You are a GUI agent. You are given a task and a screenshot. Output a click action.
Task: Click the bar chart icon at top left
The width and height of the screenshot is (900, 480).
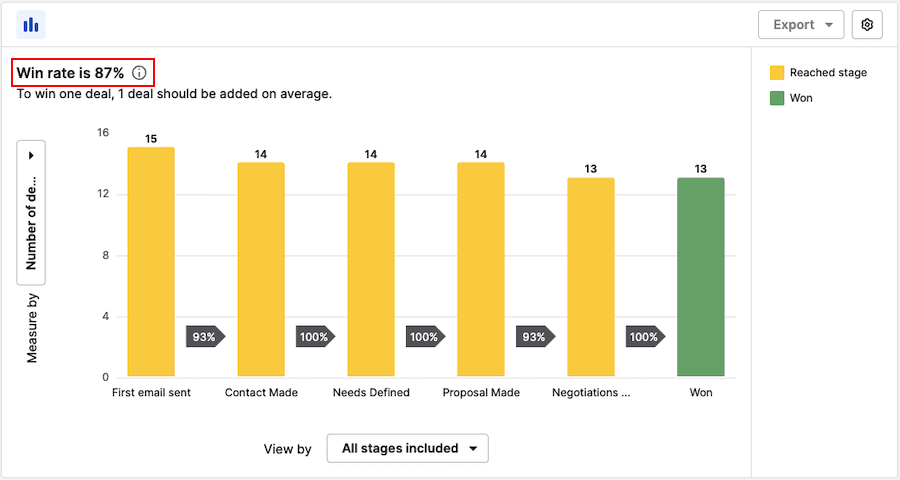31,25
